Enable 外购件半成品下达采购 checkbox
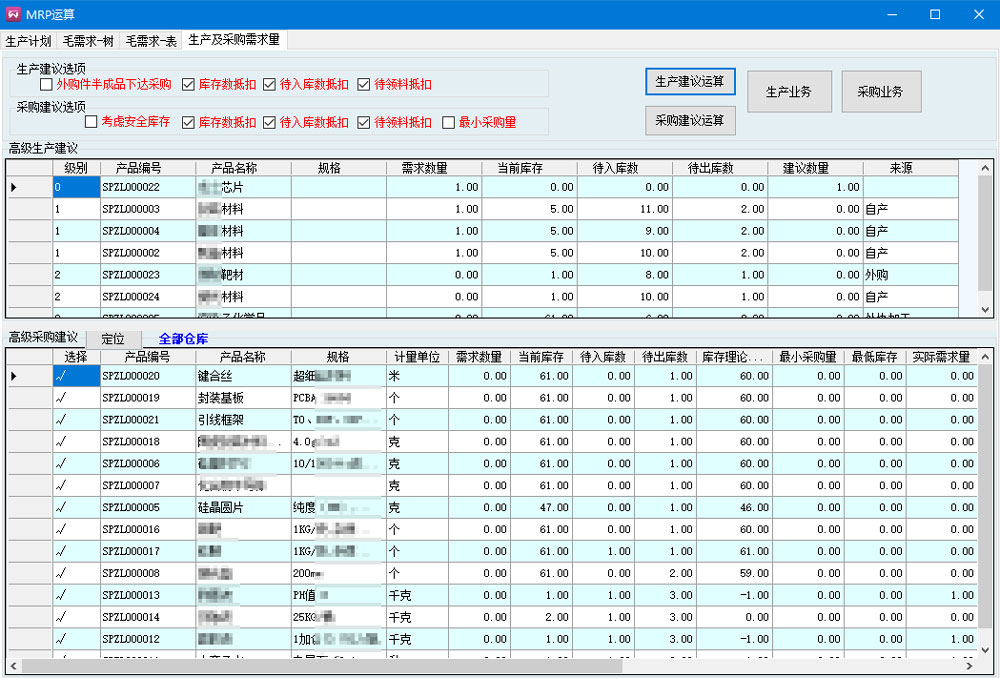 [47, 85]
